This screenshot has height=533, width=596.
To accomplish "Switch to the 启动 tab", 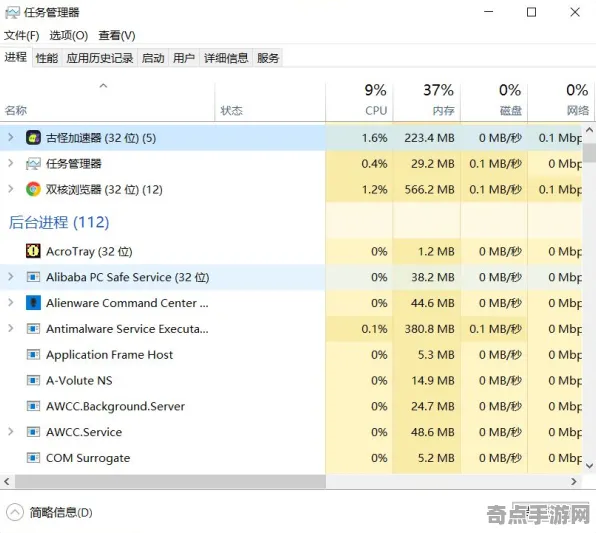I will pyautogui.click(x=153, y=58).
